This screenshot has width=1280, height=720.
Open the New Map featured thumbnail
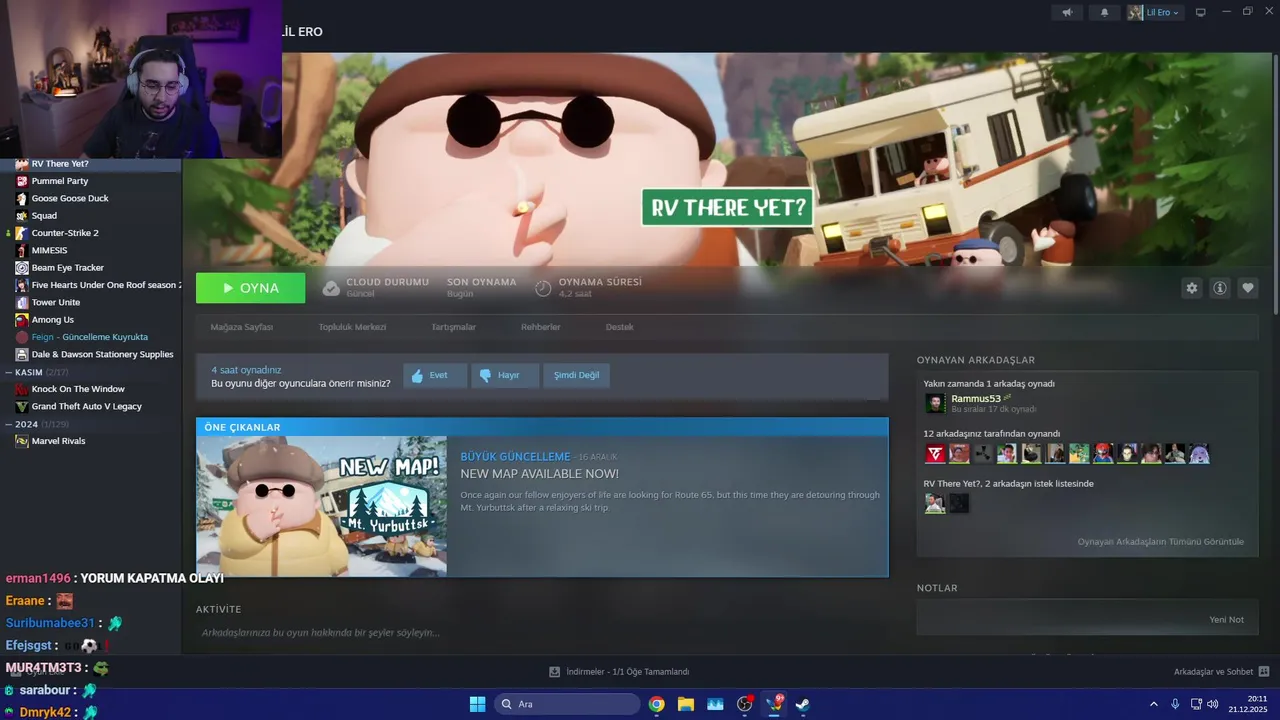tap(322, 507)
